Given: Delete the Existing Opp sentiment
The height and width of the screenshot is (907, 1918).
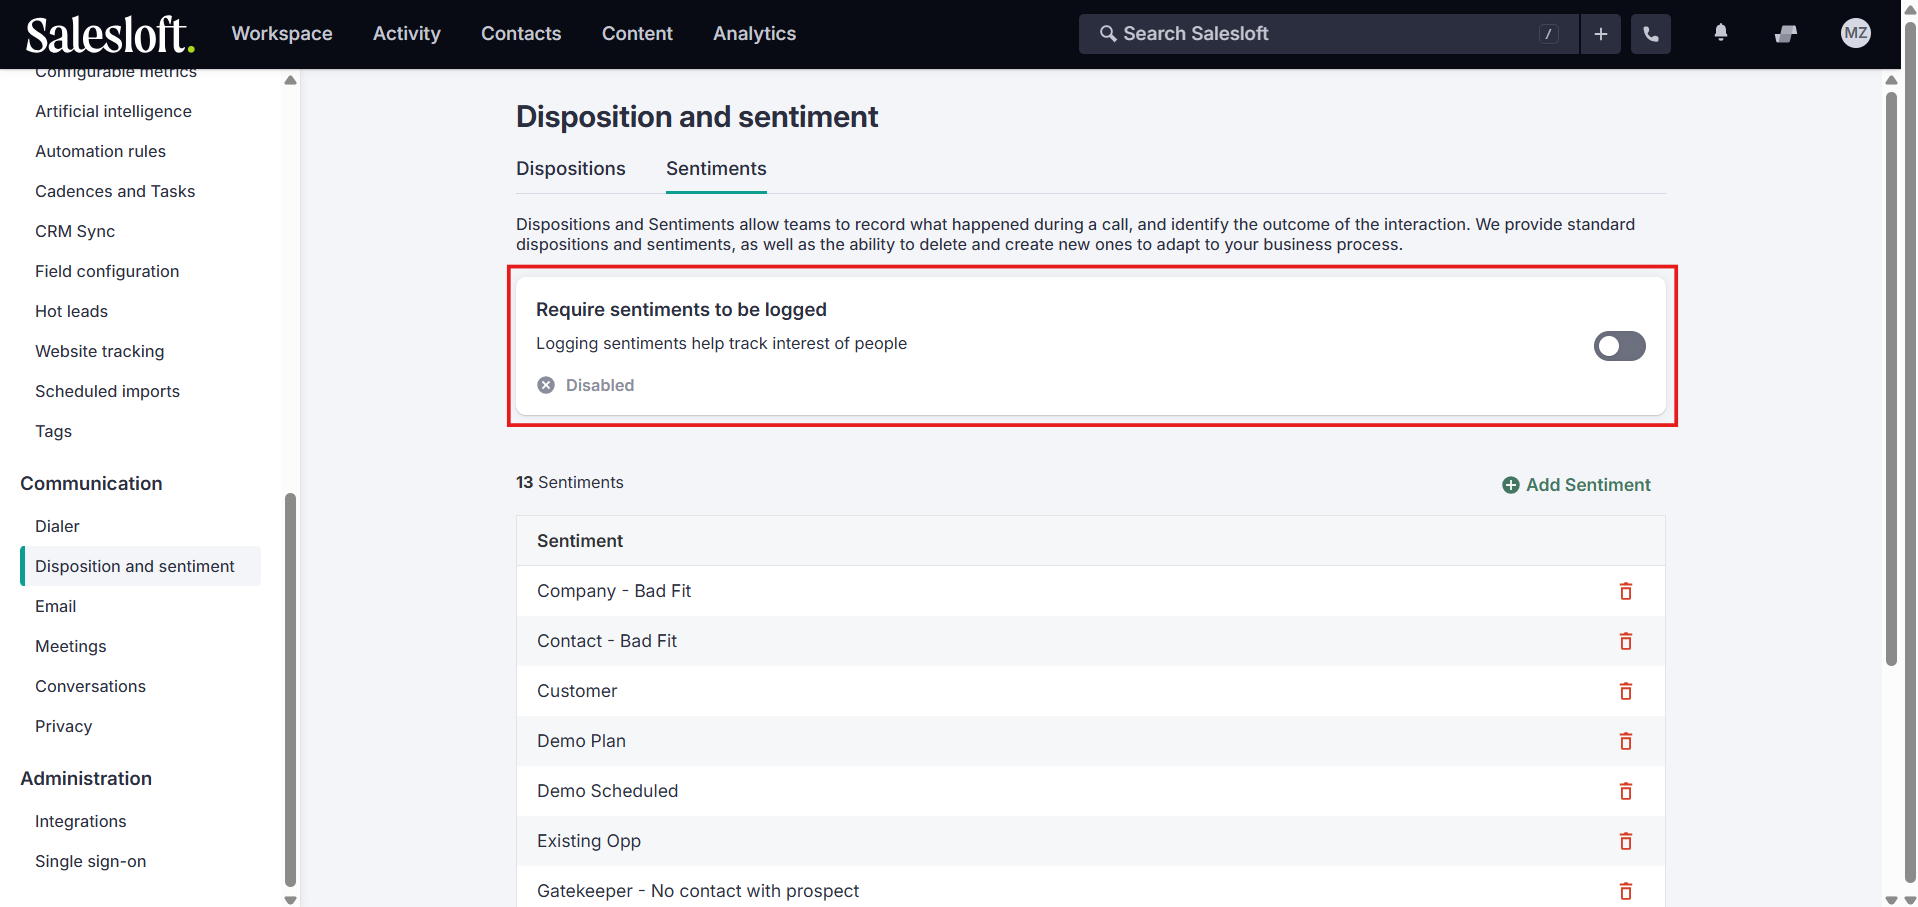Looking at the screenshot, I should 1626,841.
